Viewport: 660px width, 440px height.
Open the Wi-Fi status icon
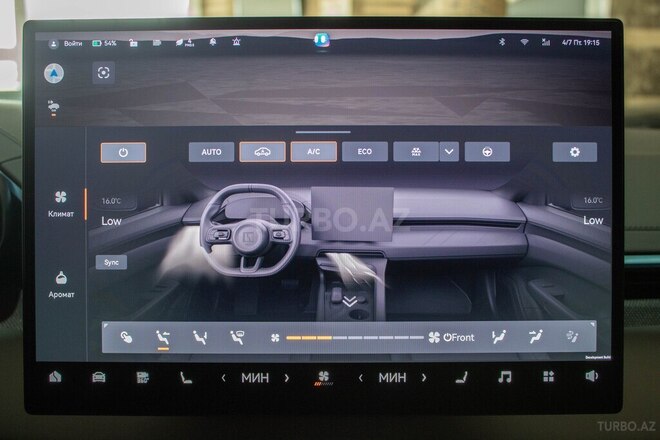tap(524, 42)
